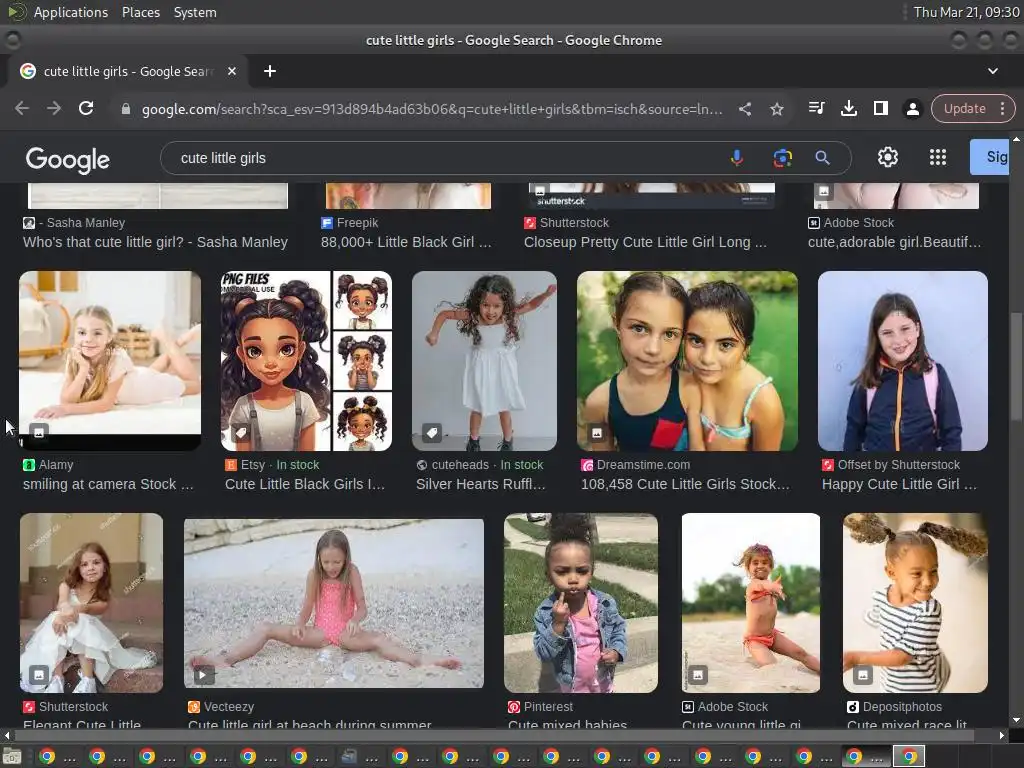Toggle the Chrome side panel

point(881,109)
